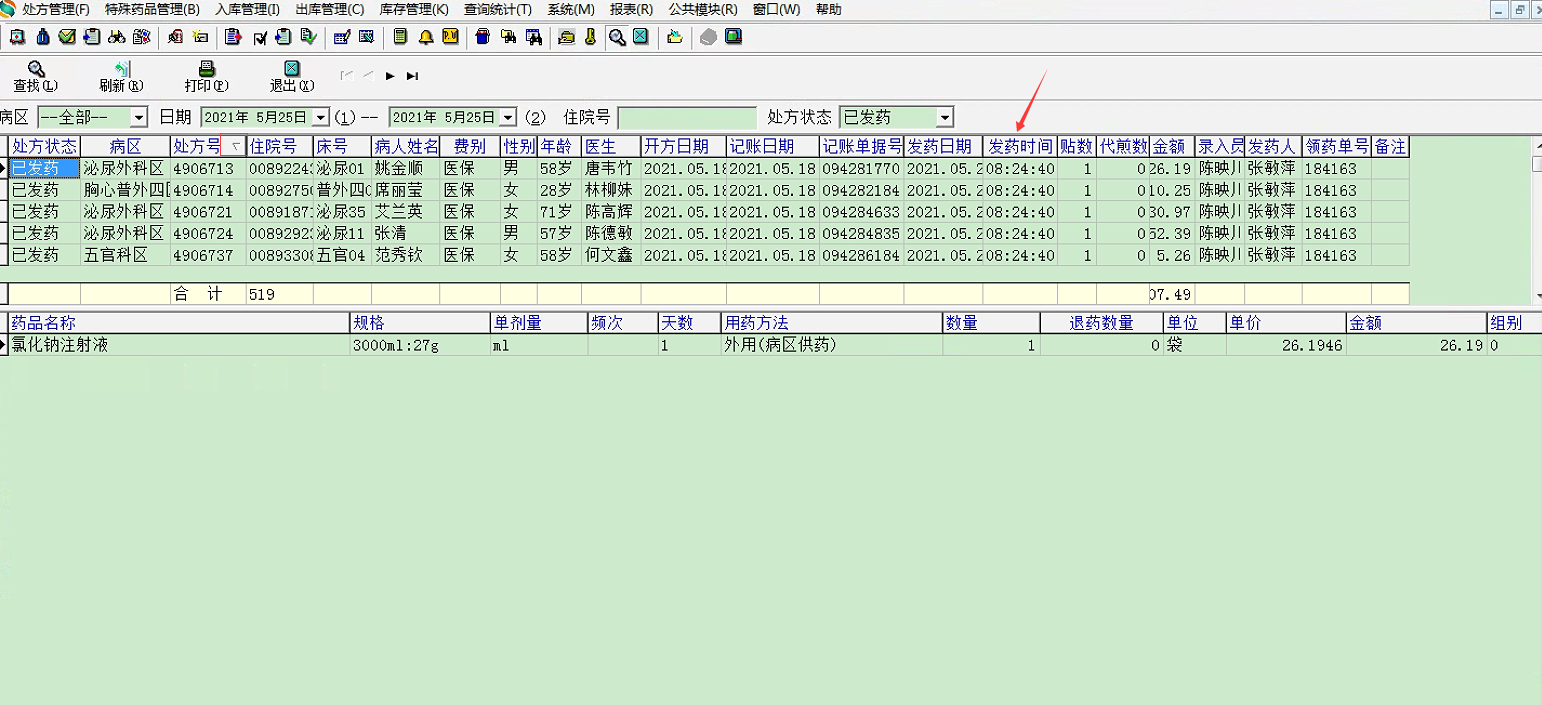Select the row for patient 席丽莹
The height and width of the screenshot is (705, 1542).
709,190
